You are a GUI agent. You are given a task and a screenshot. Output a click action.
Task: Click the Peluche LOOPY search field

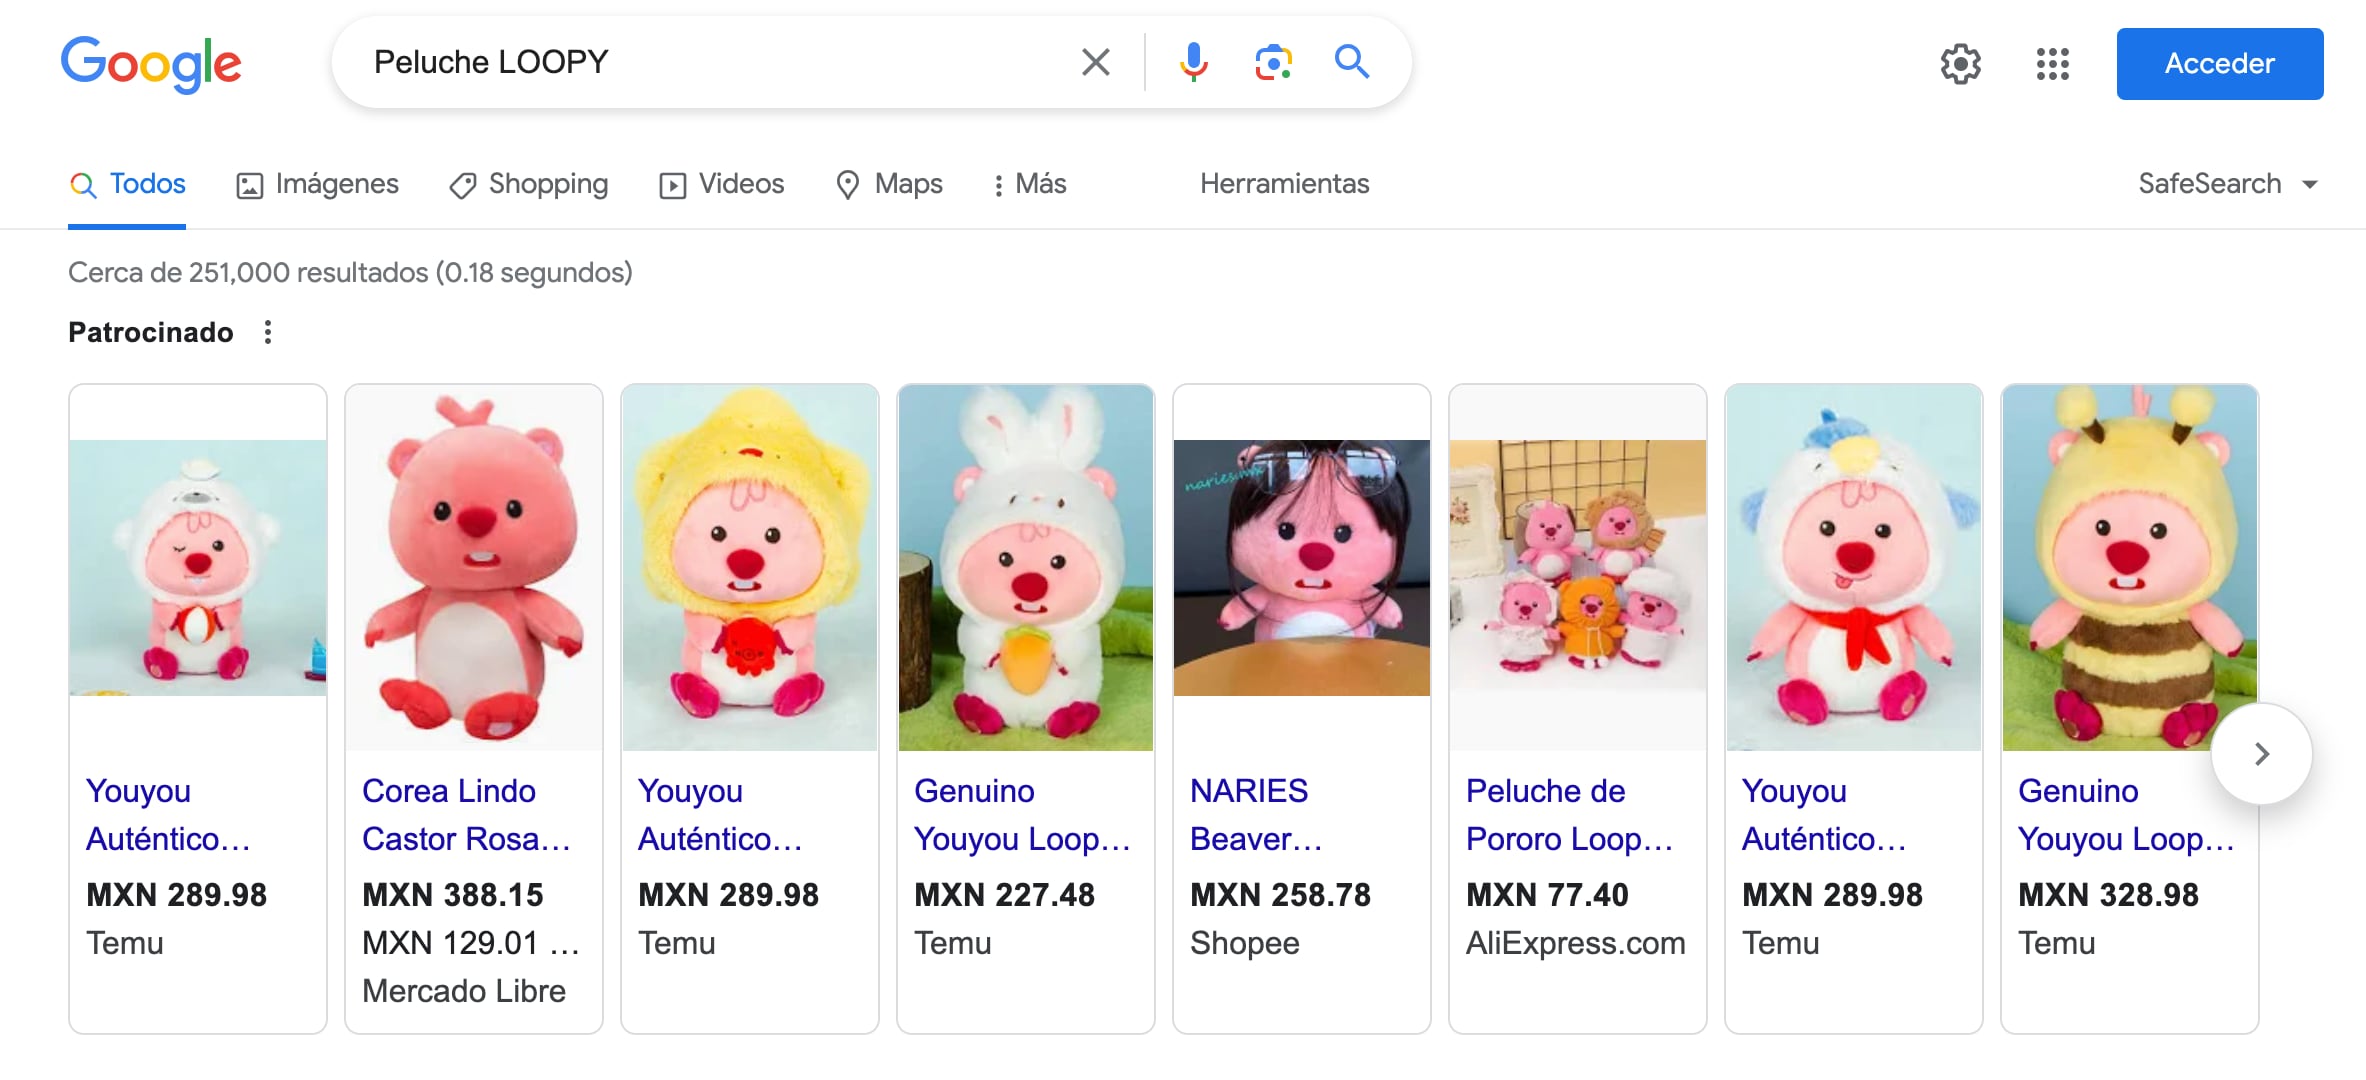pos(700,62)
